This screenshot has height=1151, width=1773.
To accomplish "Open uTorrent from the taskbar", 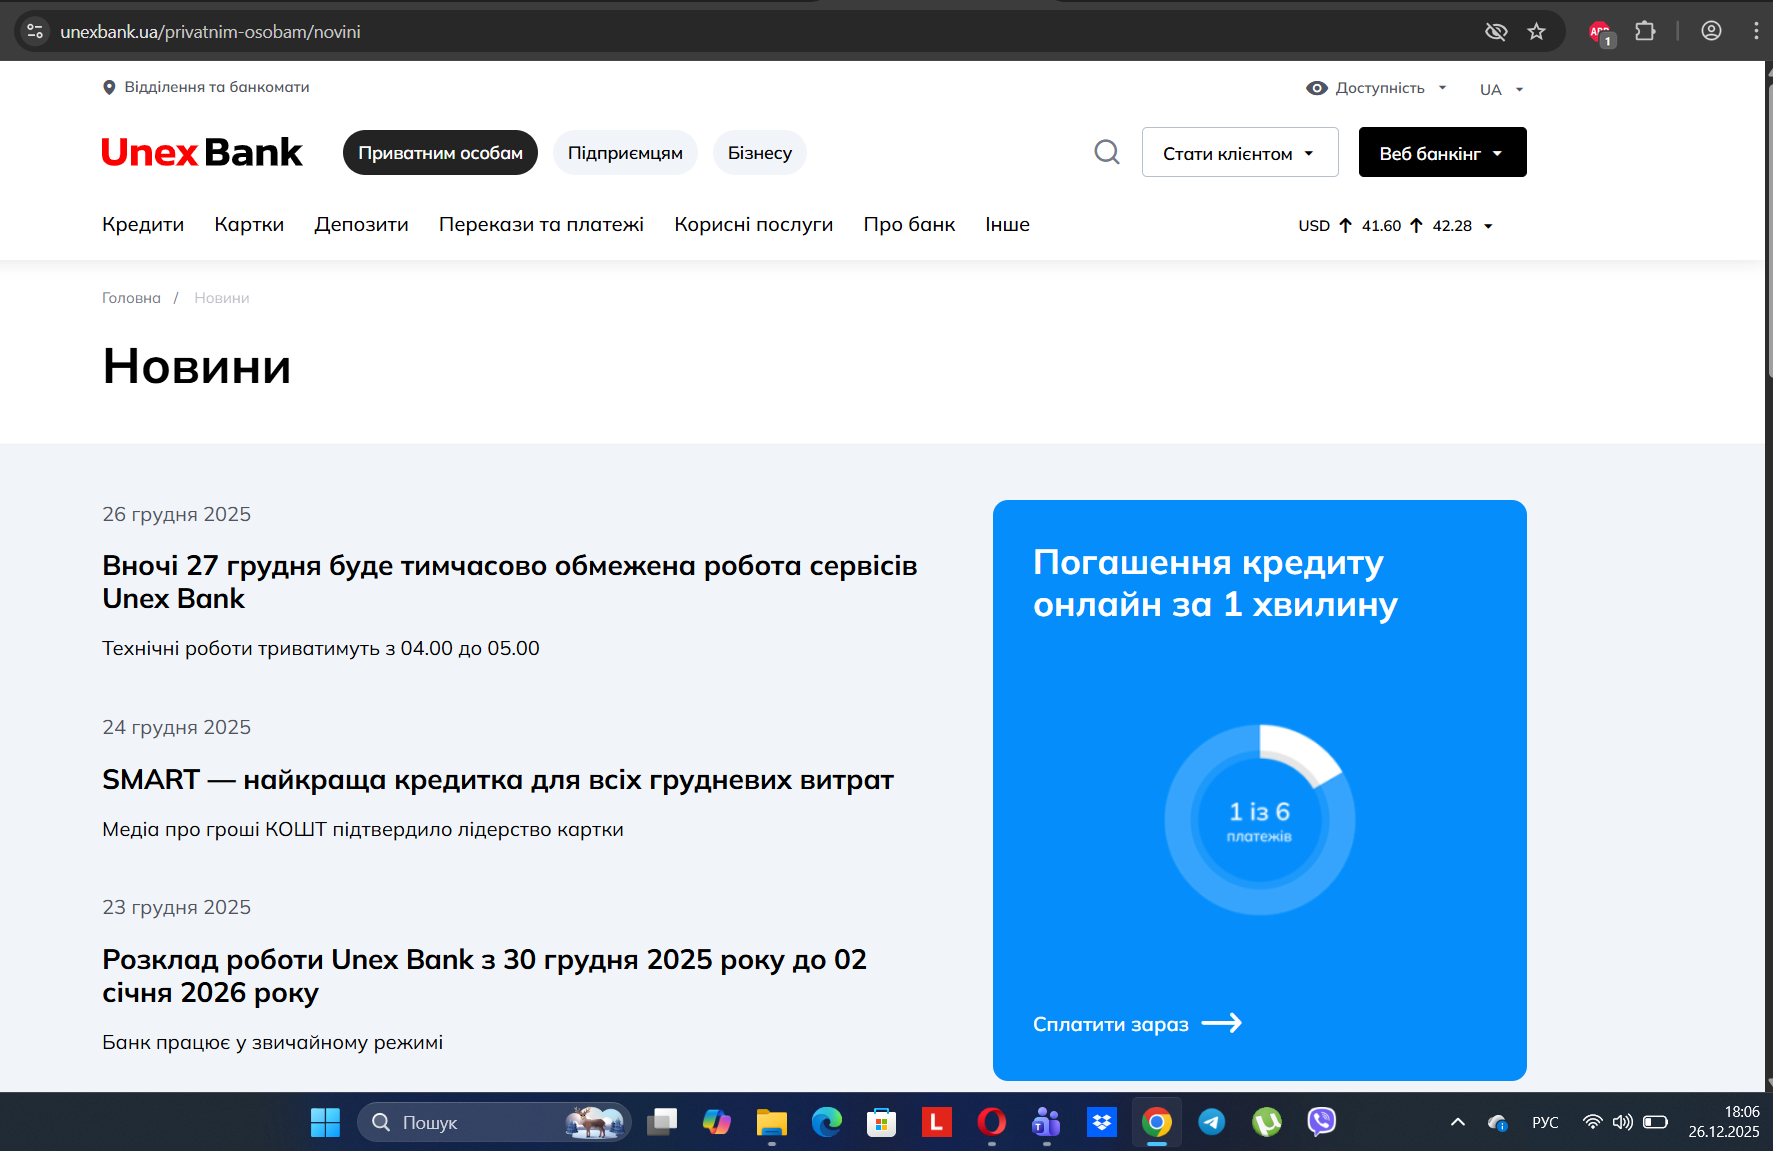I will click(x=1267, y=1122).
